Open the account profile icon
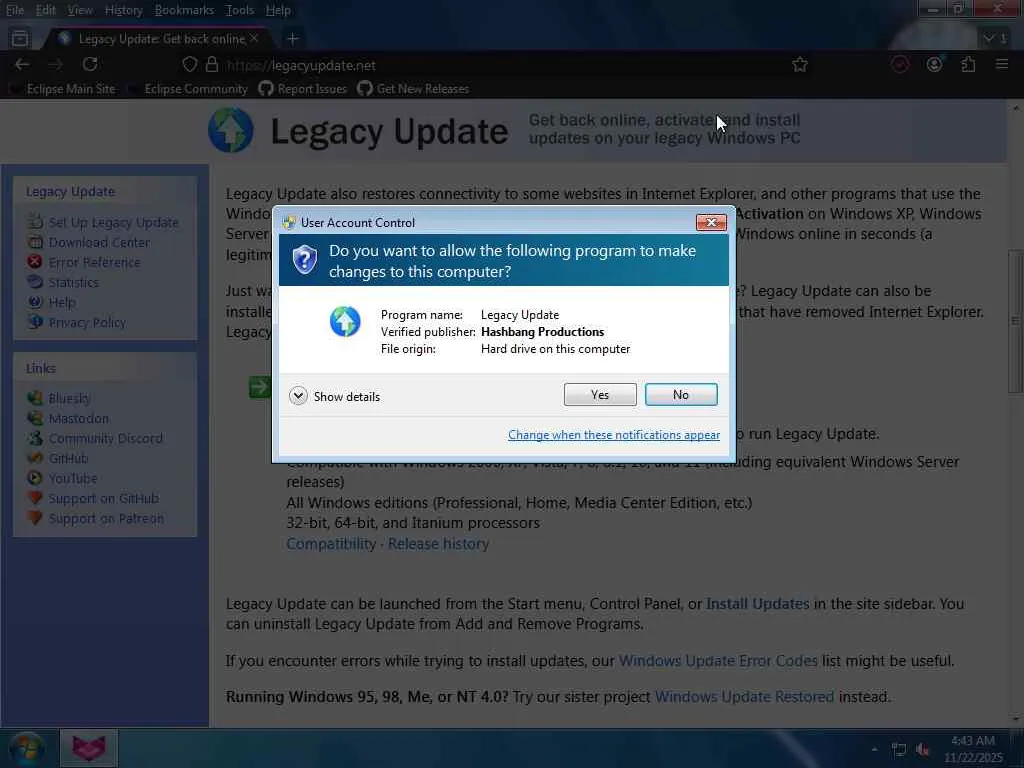 click(x=934, y=64)
